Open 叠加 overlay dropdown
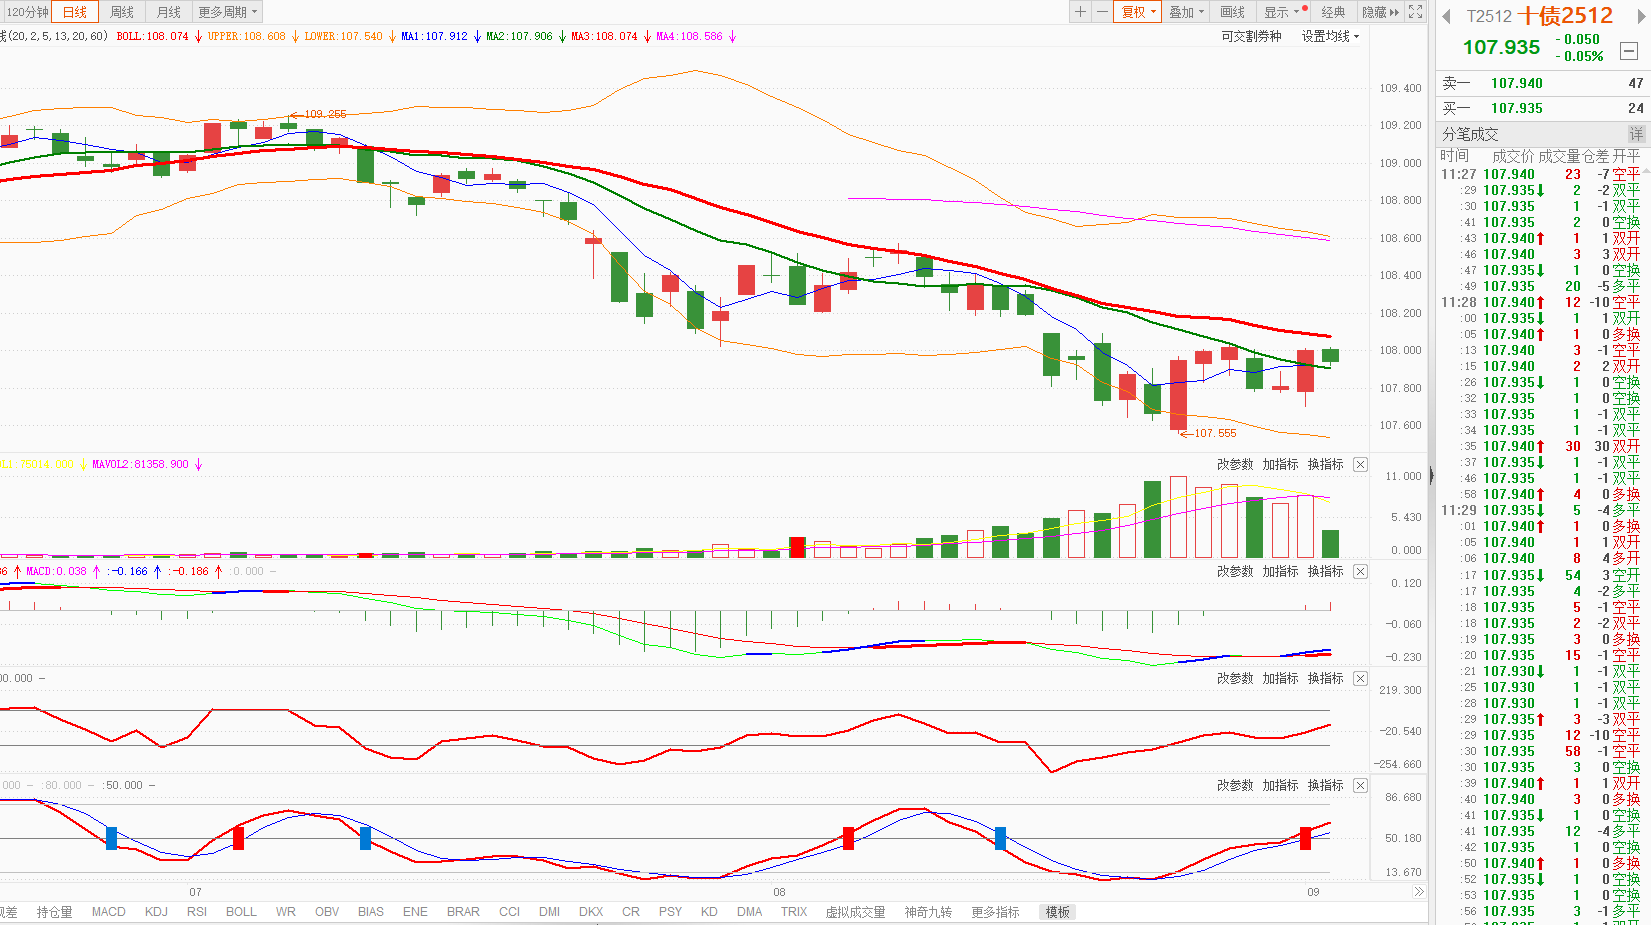The height and width of the screenshot is (925, 1651). click(1187, 12)
